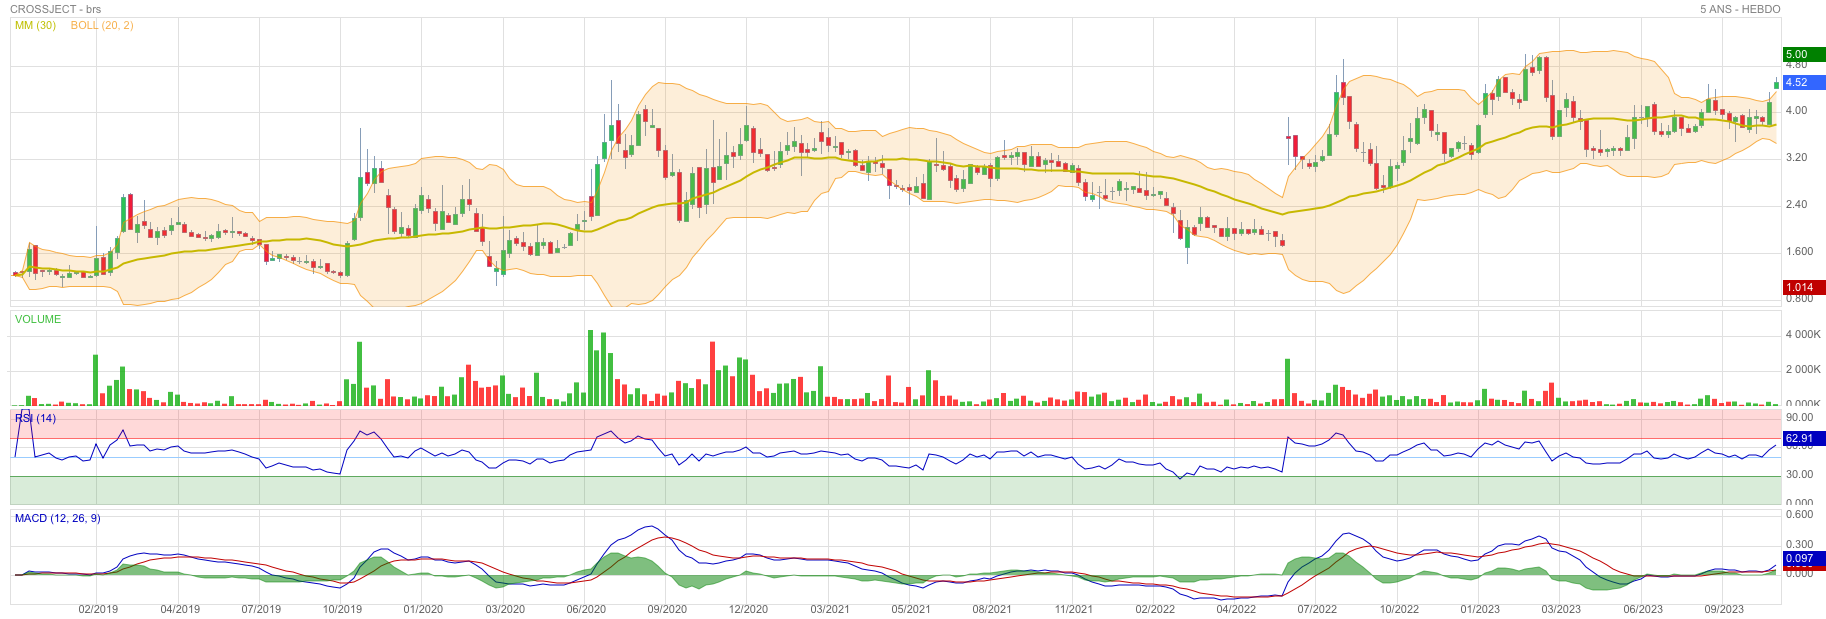Click the 62.91 RSI value tag

tap(1804, 438)
